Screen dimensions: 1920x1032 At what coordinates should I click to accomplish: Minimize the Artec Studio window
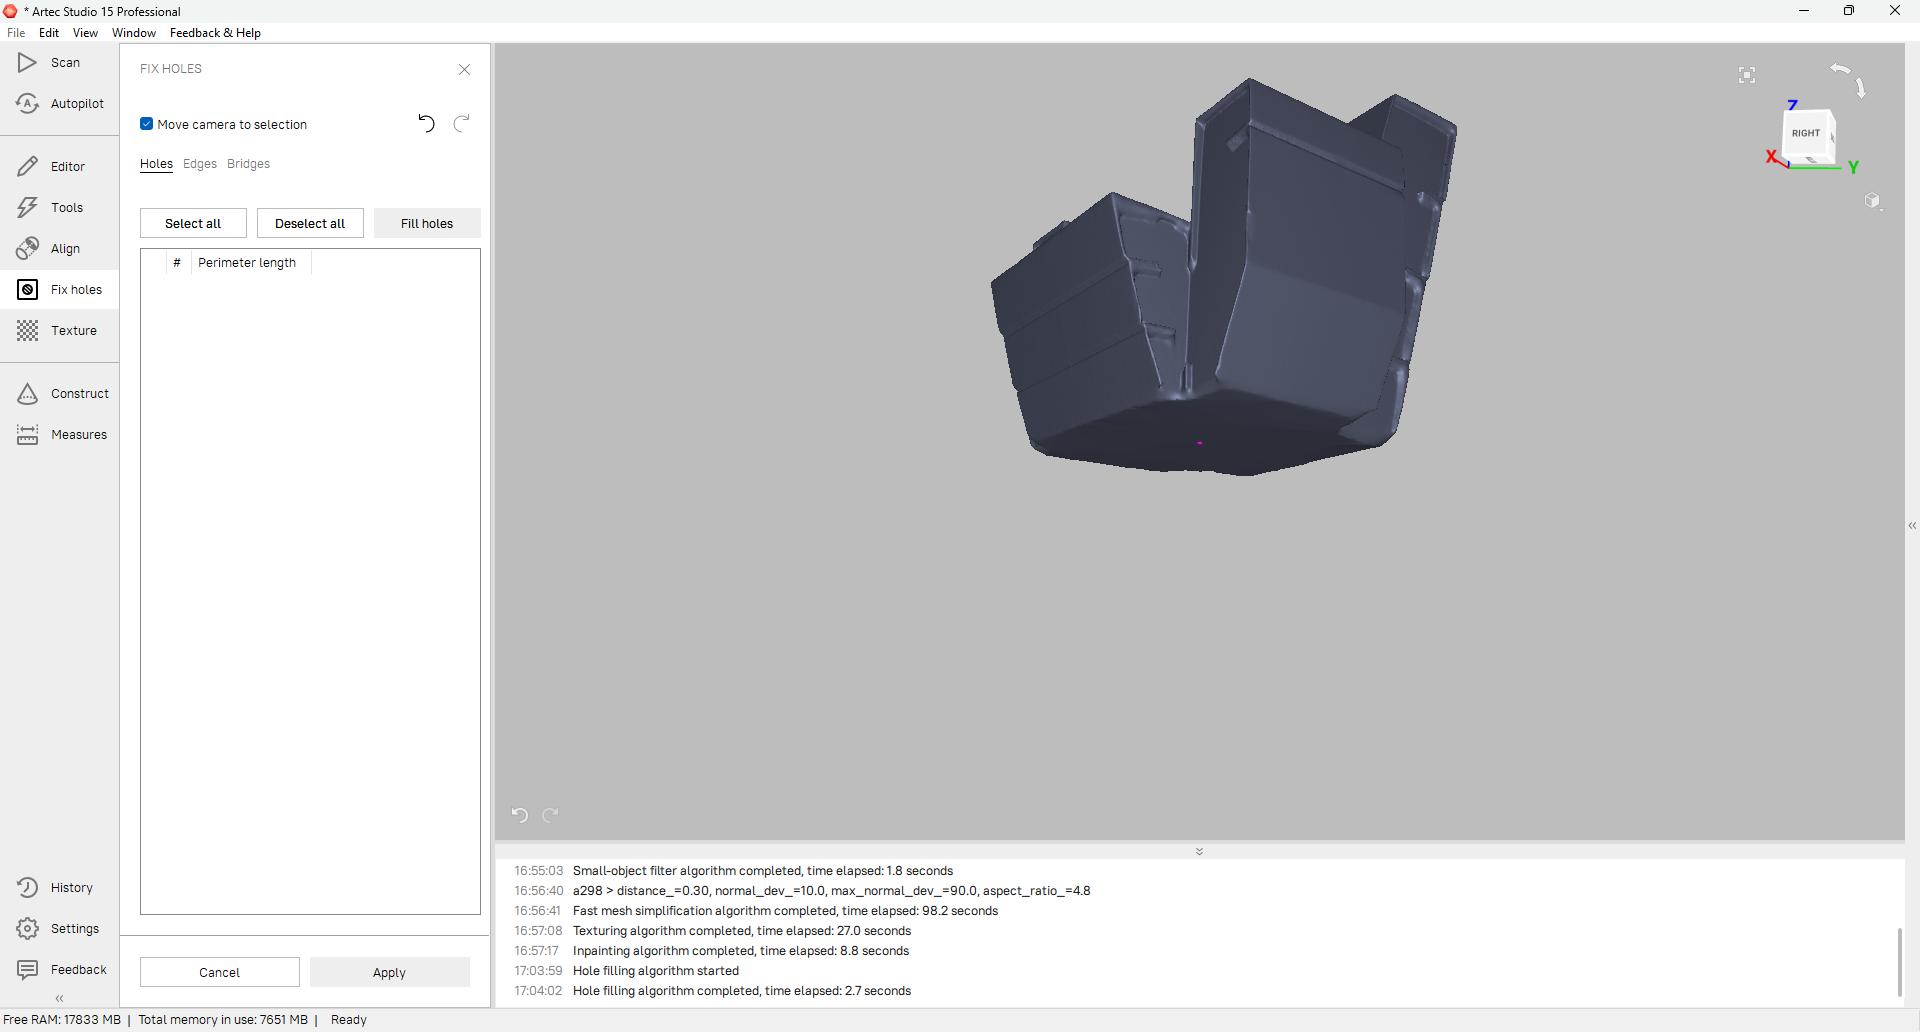[1804, 11]
